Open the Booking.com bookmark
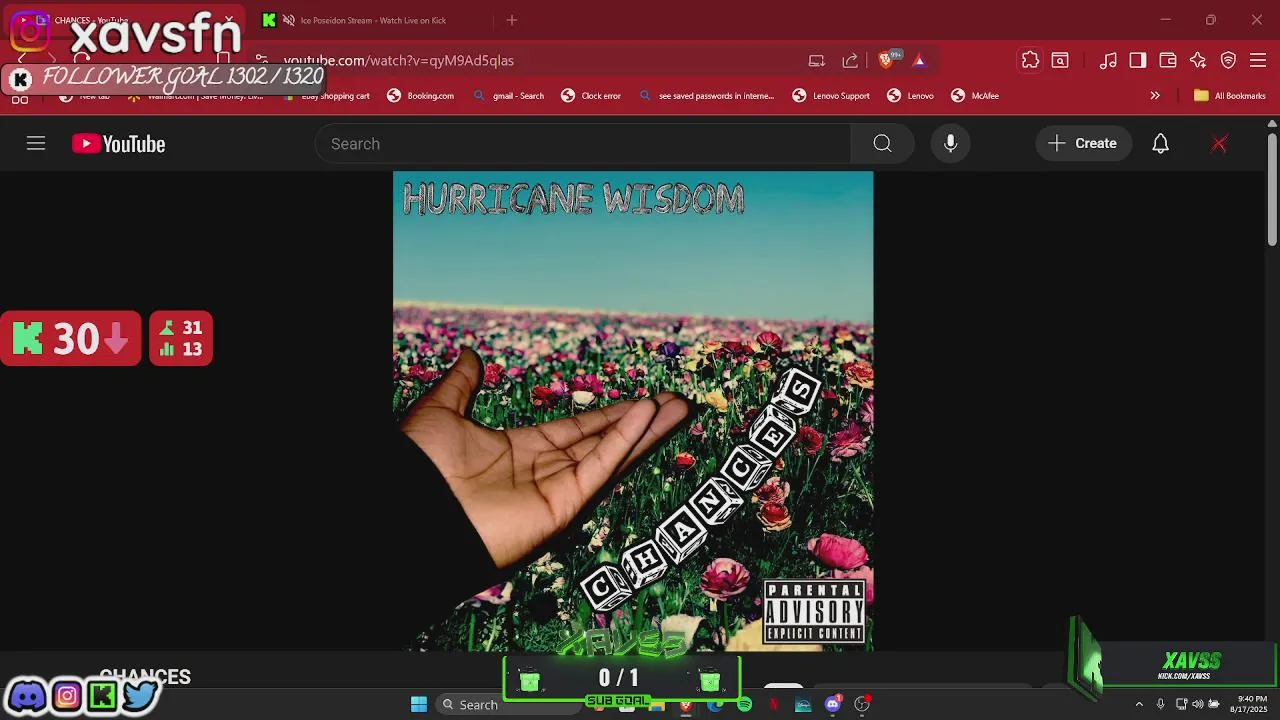This screenshot has width=1280, height=720. (421, 96)
